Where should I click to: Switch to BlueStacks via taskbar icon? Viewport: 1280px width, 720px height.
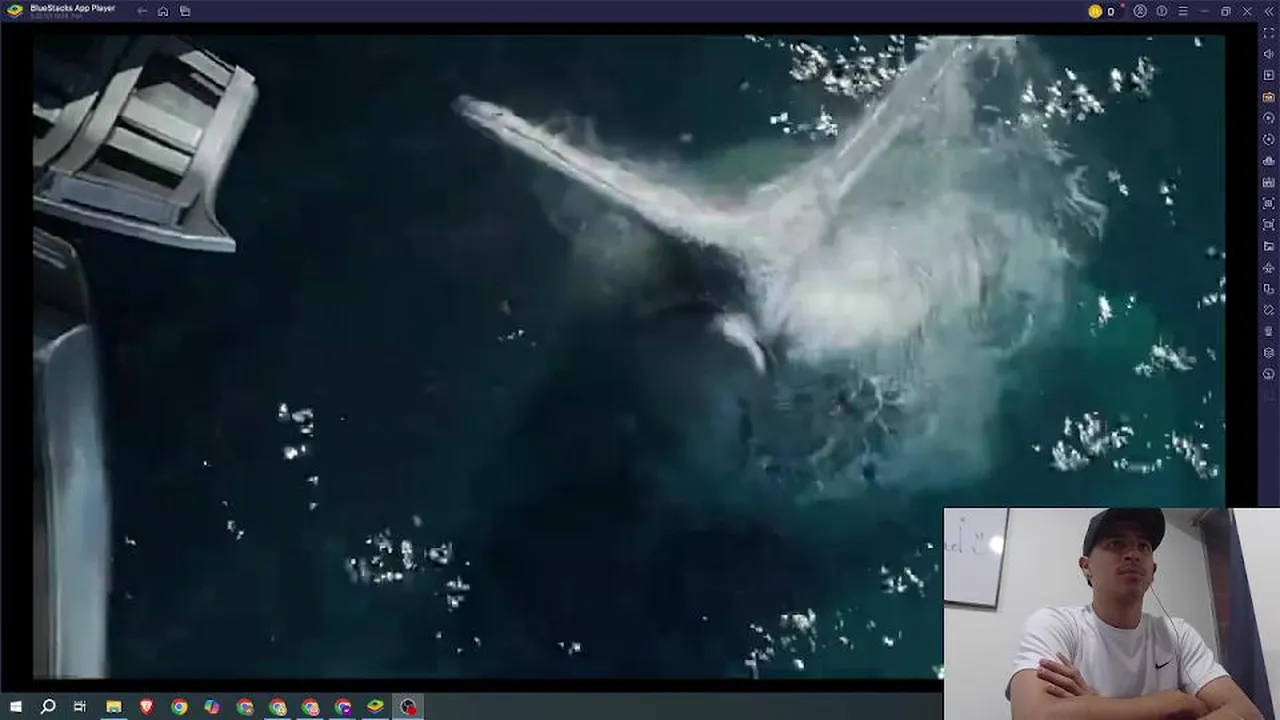375,707
